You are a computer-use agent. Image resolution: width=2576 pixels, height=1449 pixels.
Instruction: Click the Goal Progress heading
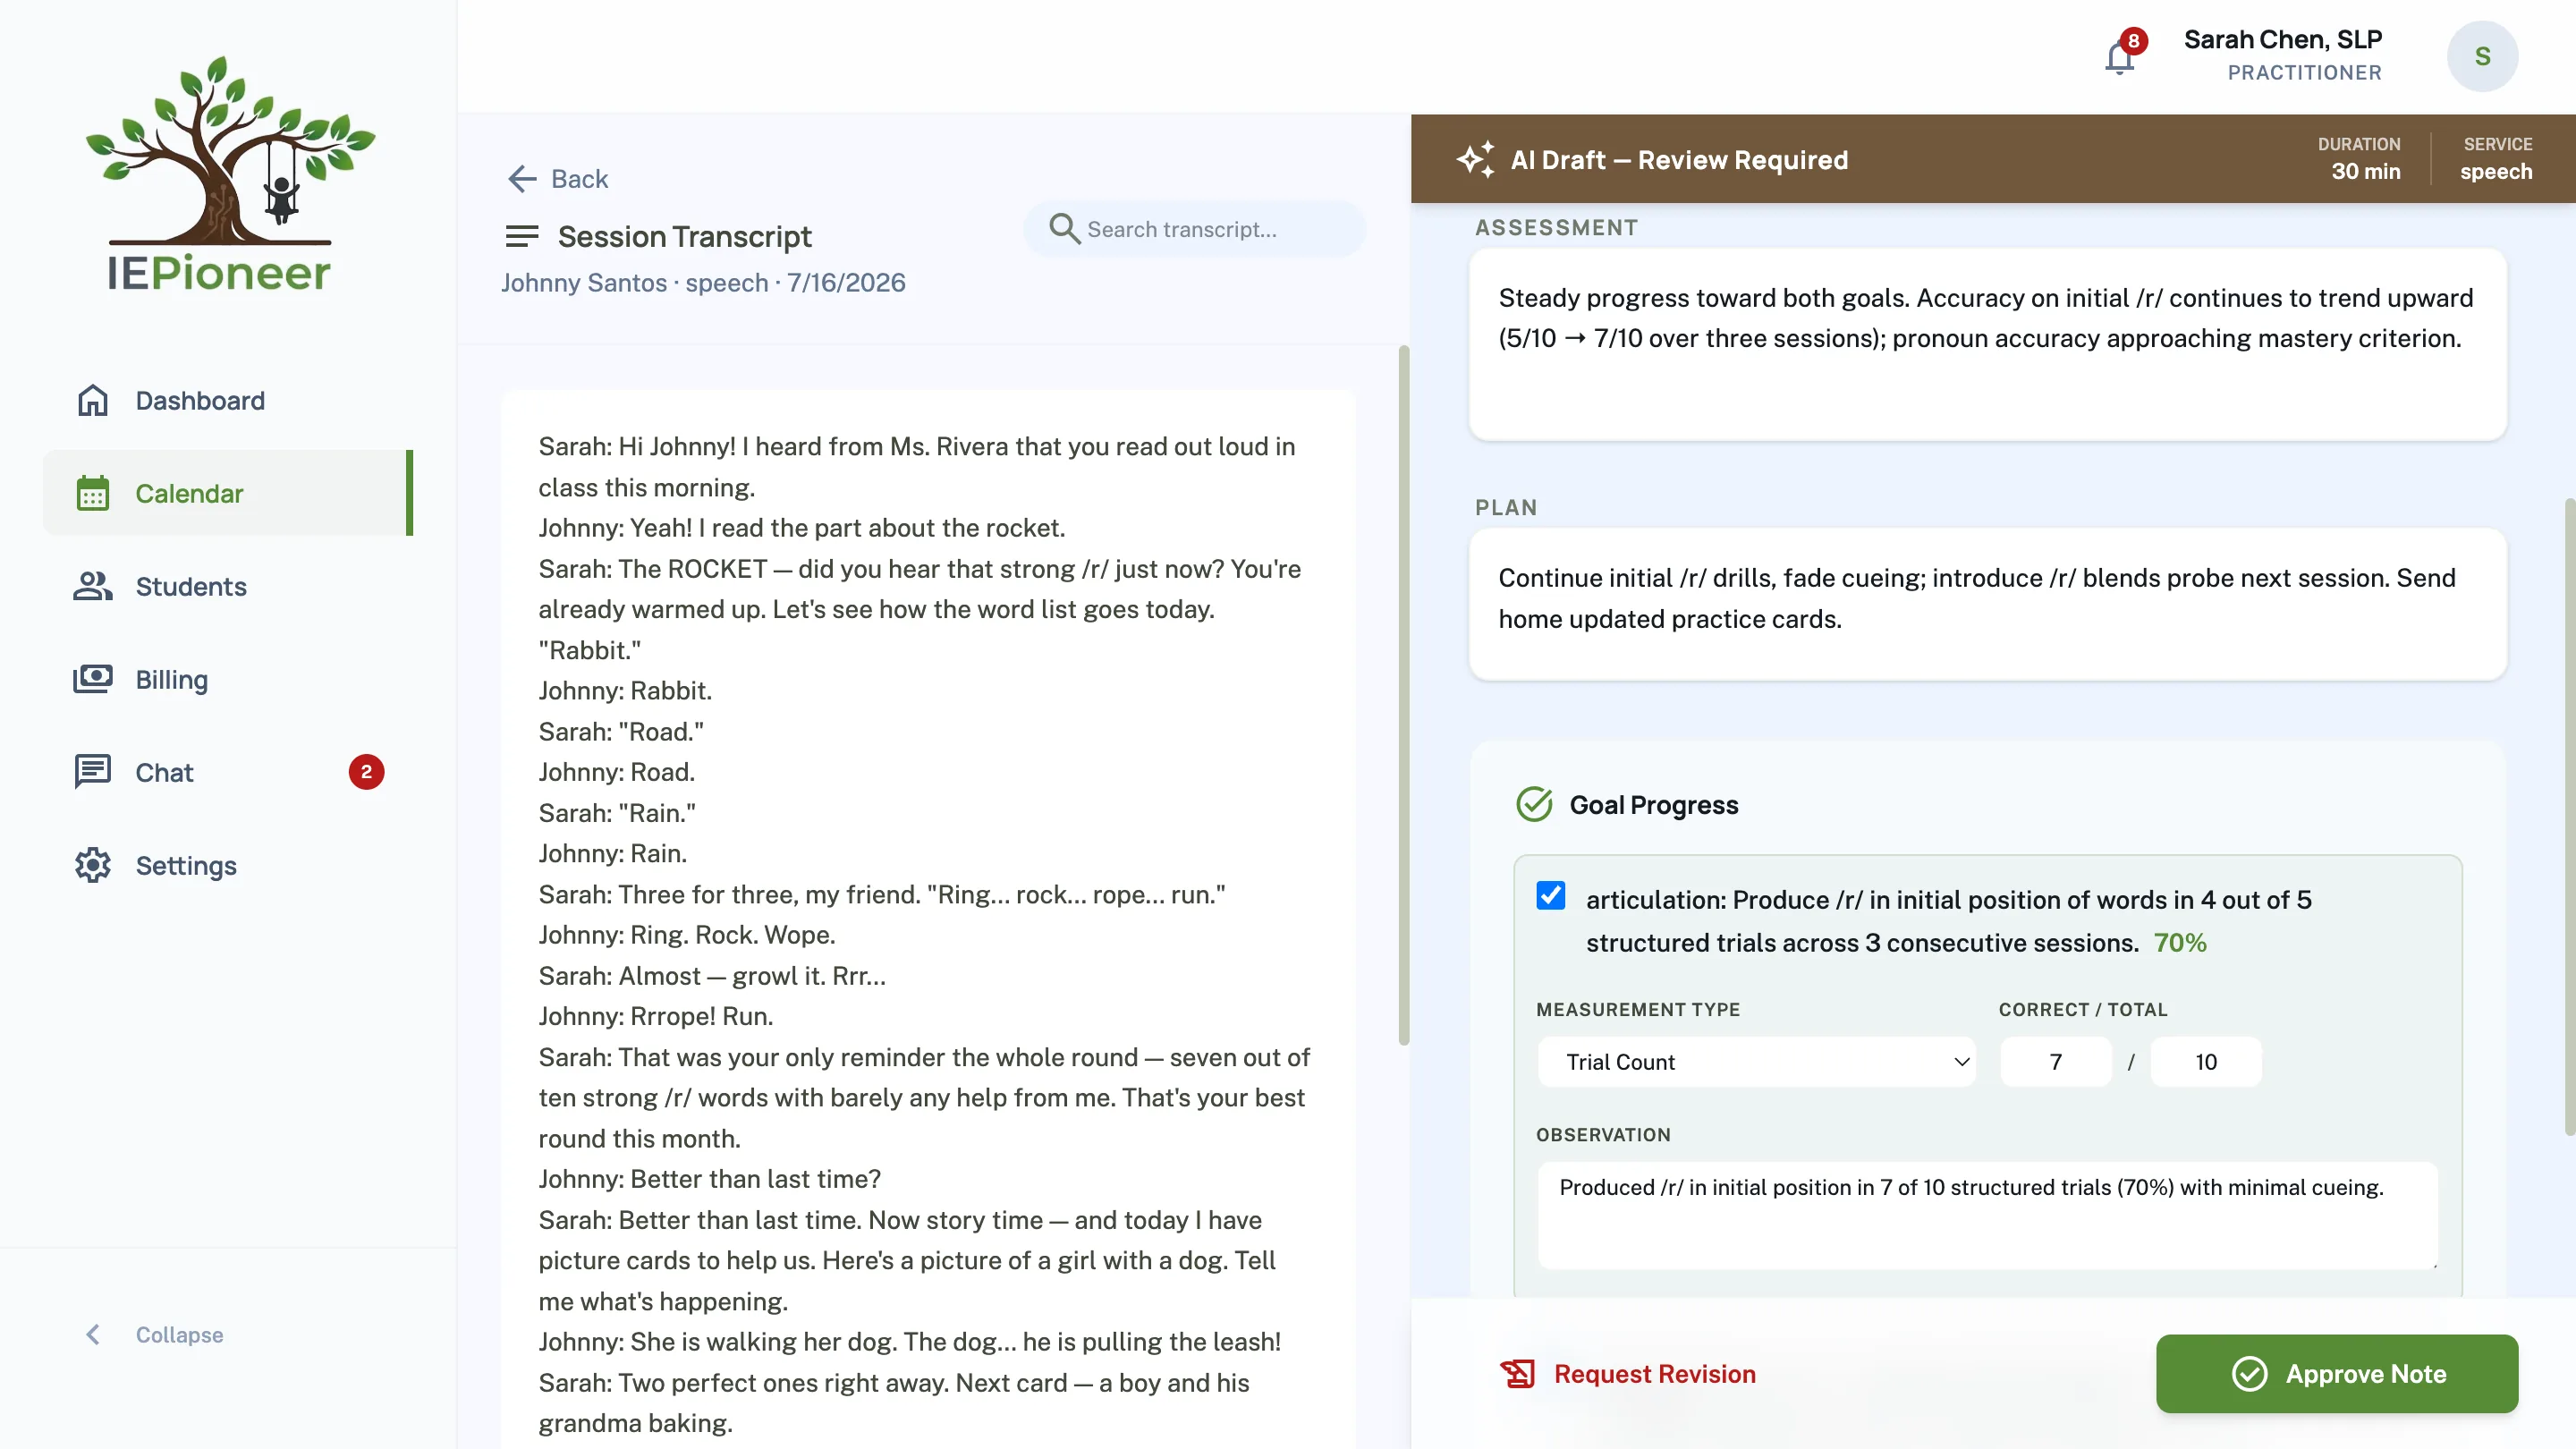[x=1654, y=805]
